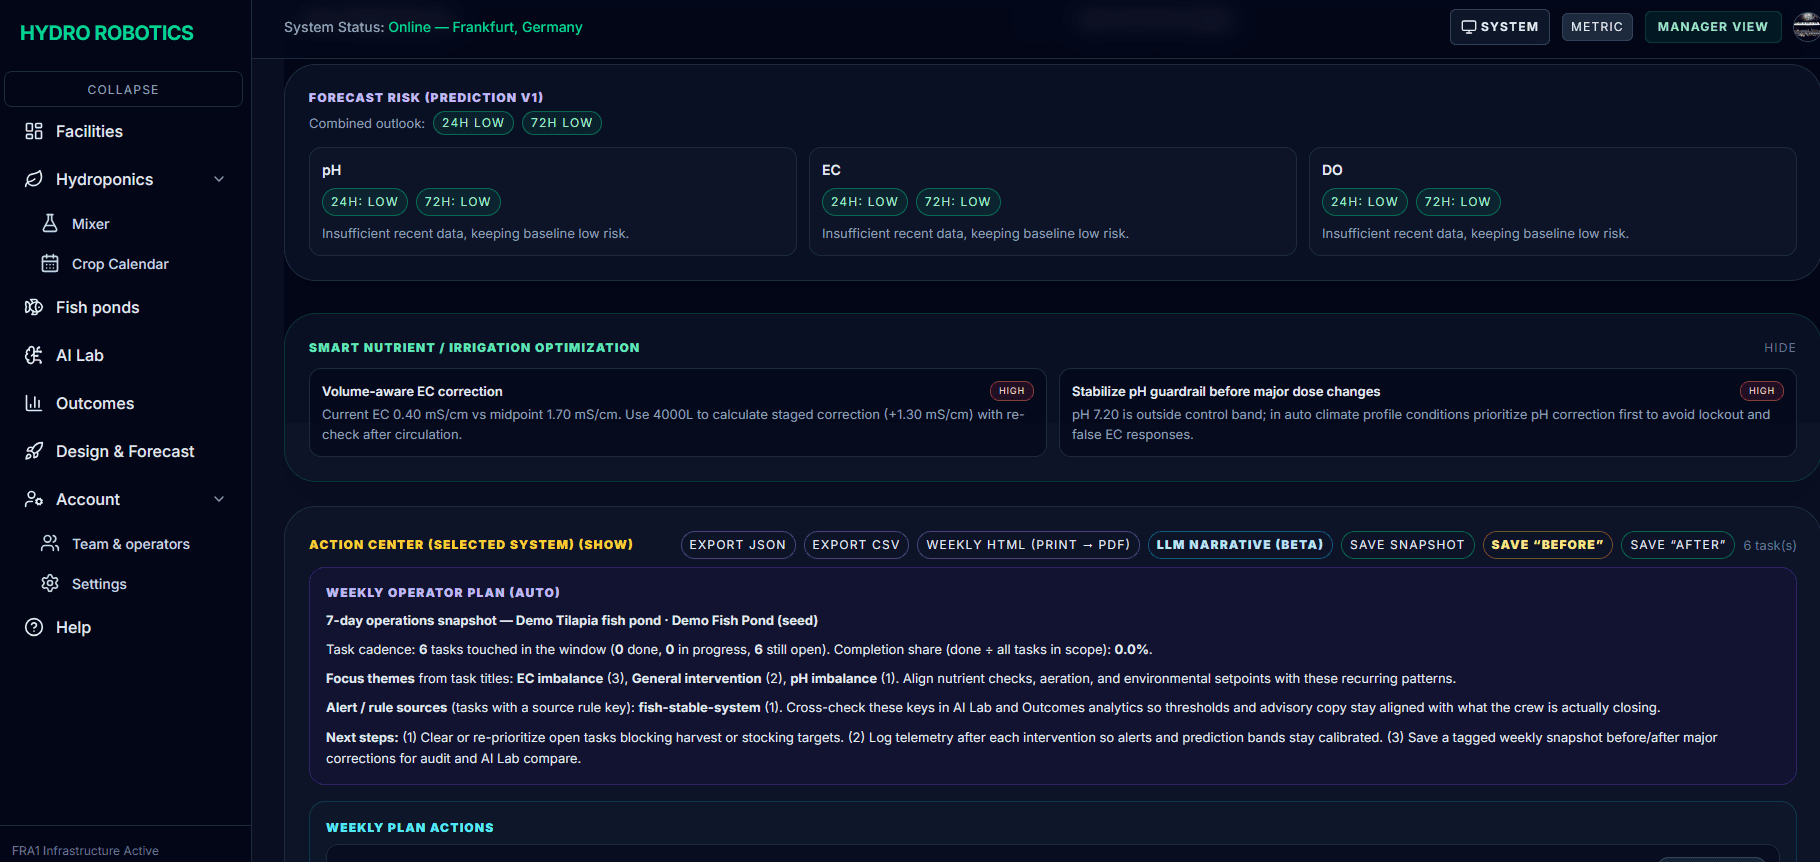Screen dimensions: 1820x862
Task: Click the Facilities grid icon
Action: [34, 131]
